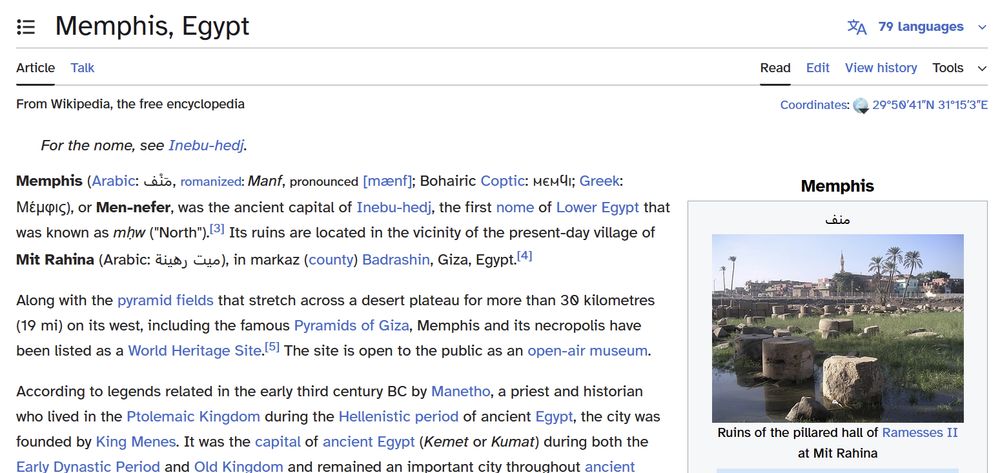The width and height of the screenshot is (1000, 473).
Task: Click the globe icon beside Coordinates
Action: (x=861, y=105)
